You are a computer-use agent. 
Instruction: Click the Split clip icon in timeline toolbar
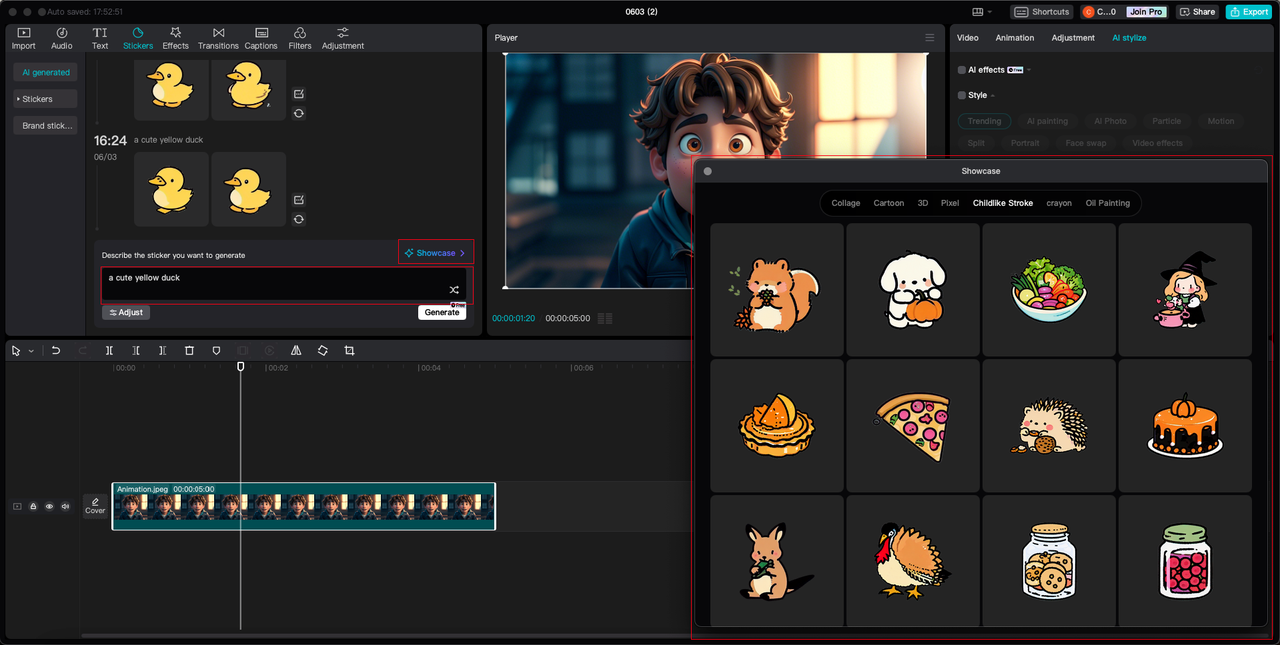pos(109,351)
